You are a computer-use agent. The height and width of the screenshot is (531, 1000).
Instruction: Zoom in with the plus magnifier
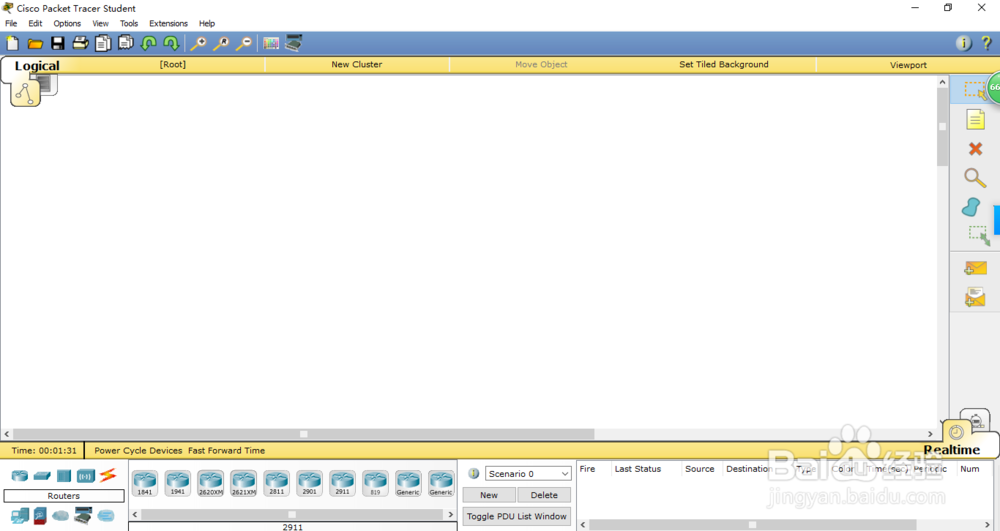198,43
